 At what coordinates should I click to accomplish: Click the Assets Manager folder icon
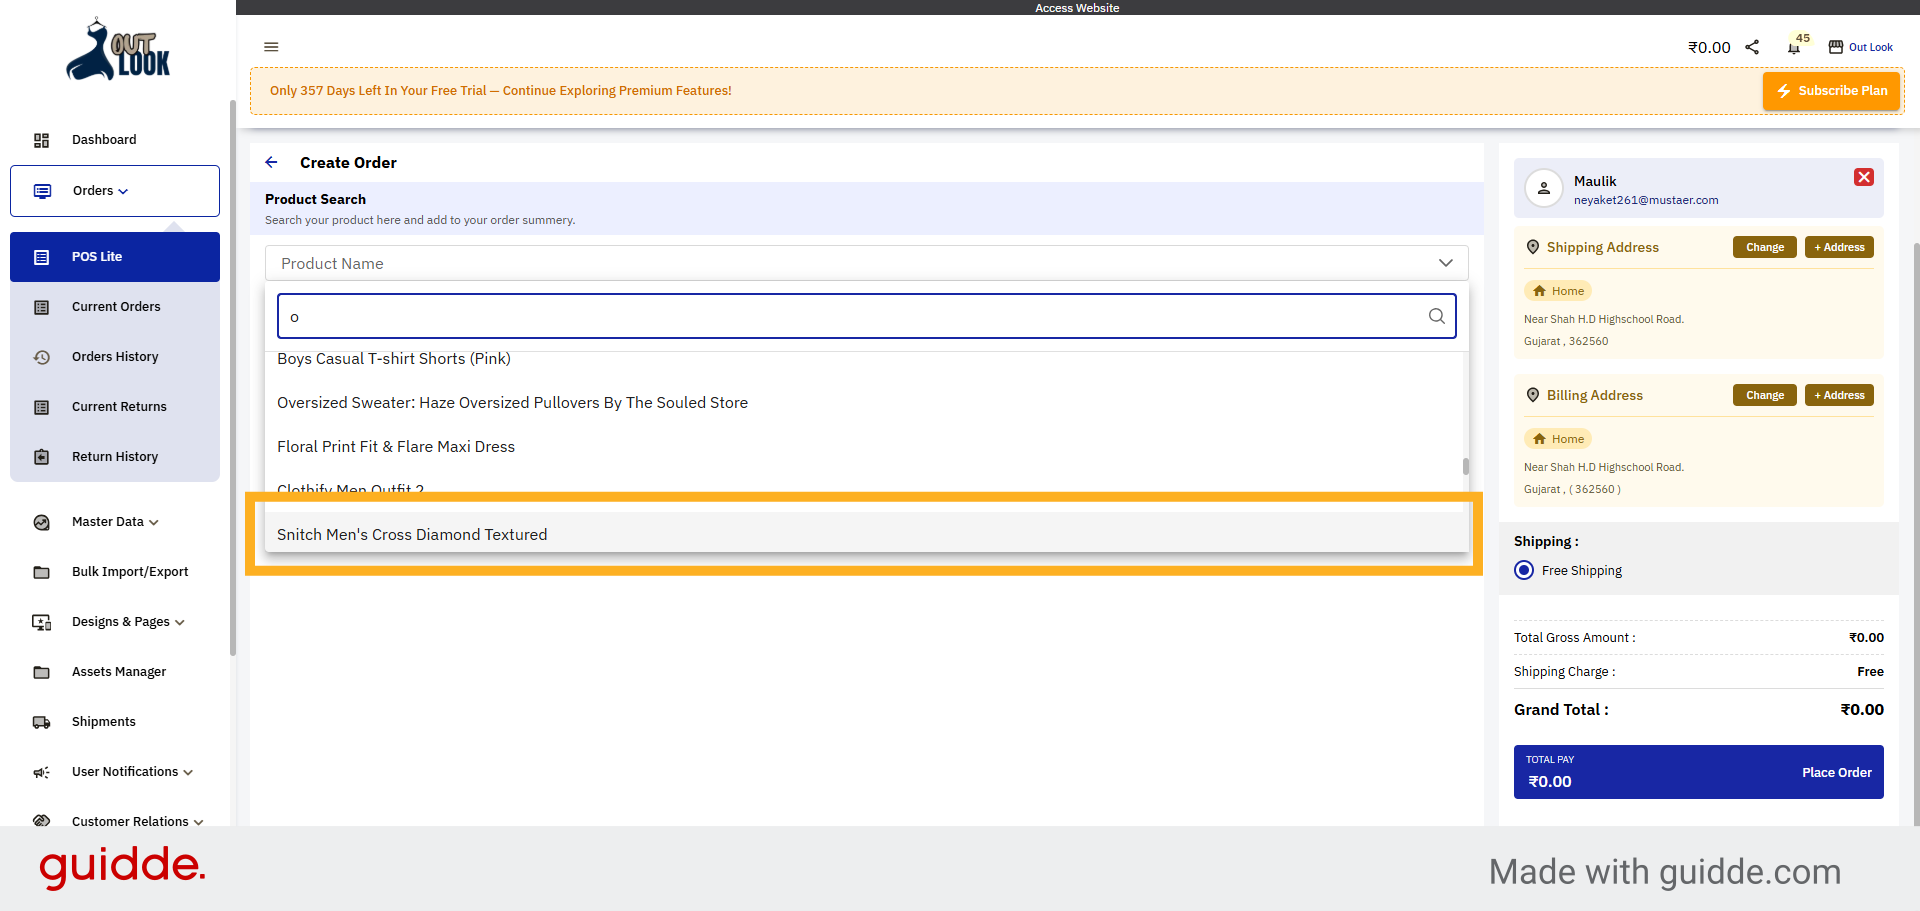coord(41,672)
